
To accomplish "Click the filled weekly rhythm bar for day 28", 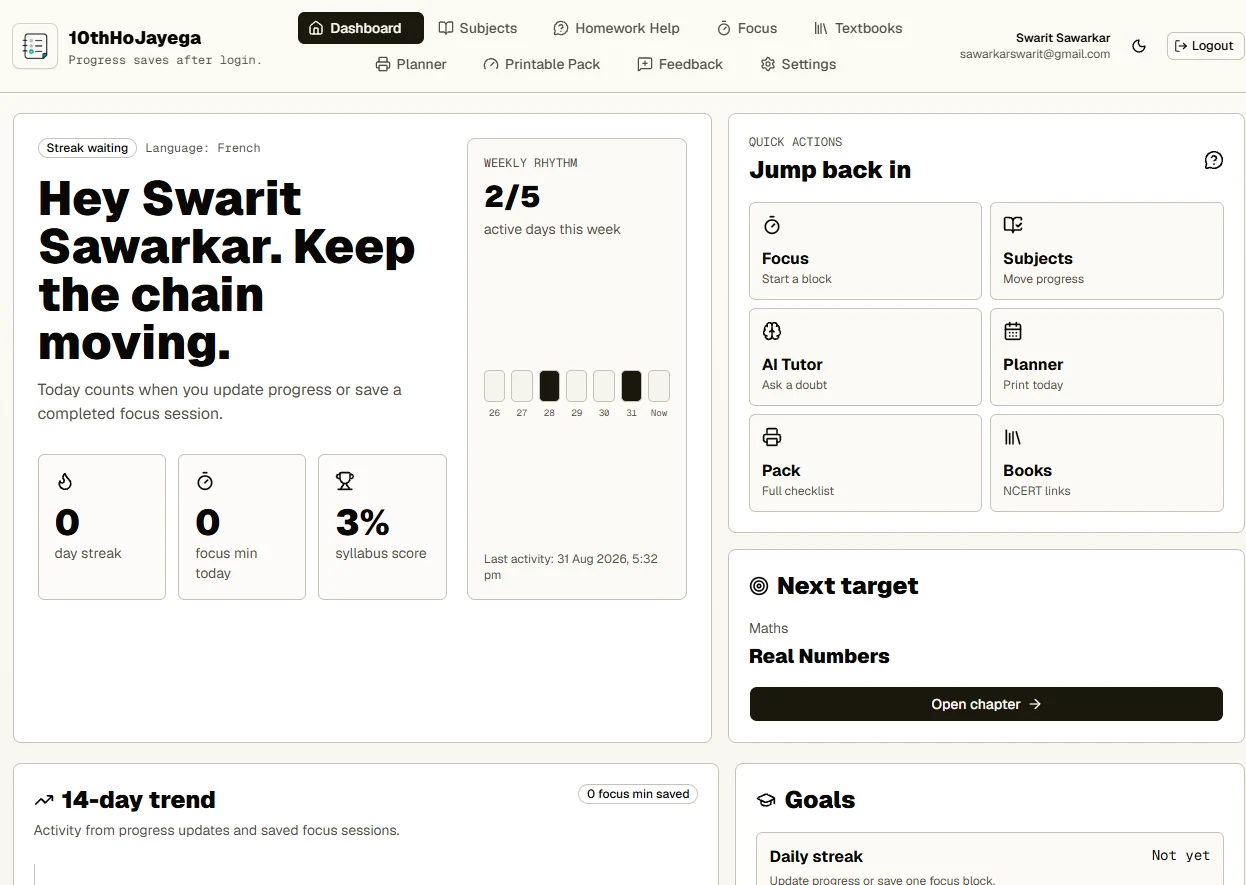I will click(549, 386).
